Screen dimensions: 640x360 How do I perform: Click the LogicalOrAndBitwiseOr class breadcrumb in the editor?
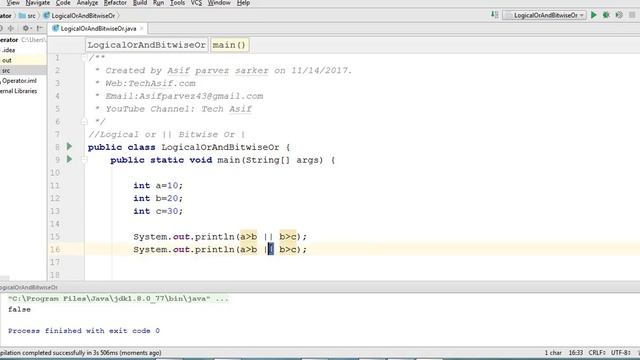[x=147, y=45]
